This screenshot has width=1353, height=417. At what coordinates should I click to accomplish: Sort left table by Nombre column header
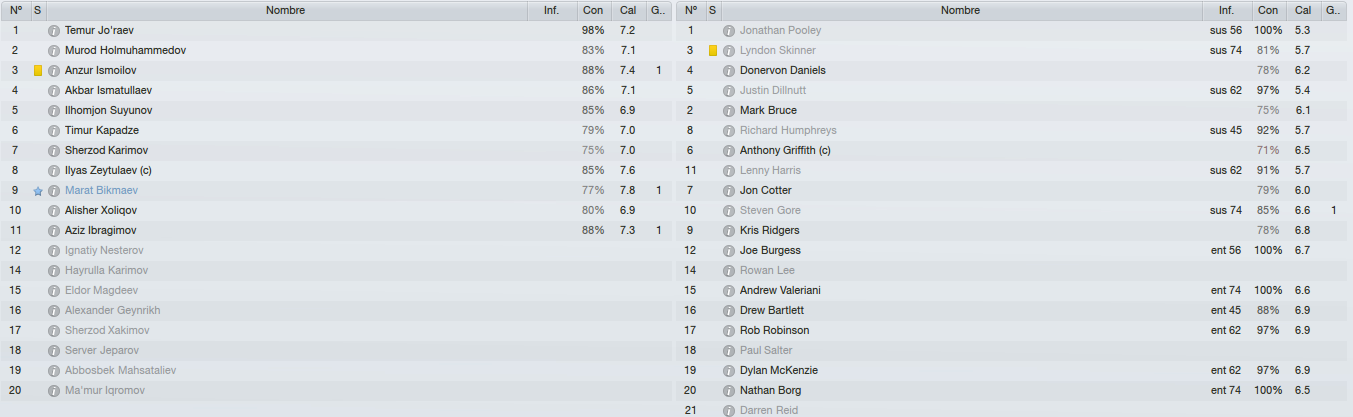click(286, 10)
